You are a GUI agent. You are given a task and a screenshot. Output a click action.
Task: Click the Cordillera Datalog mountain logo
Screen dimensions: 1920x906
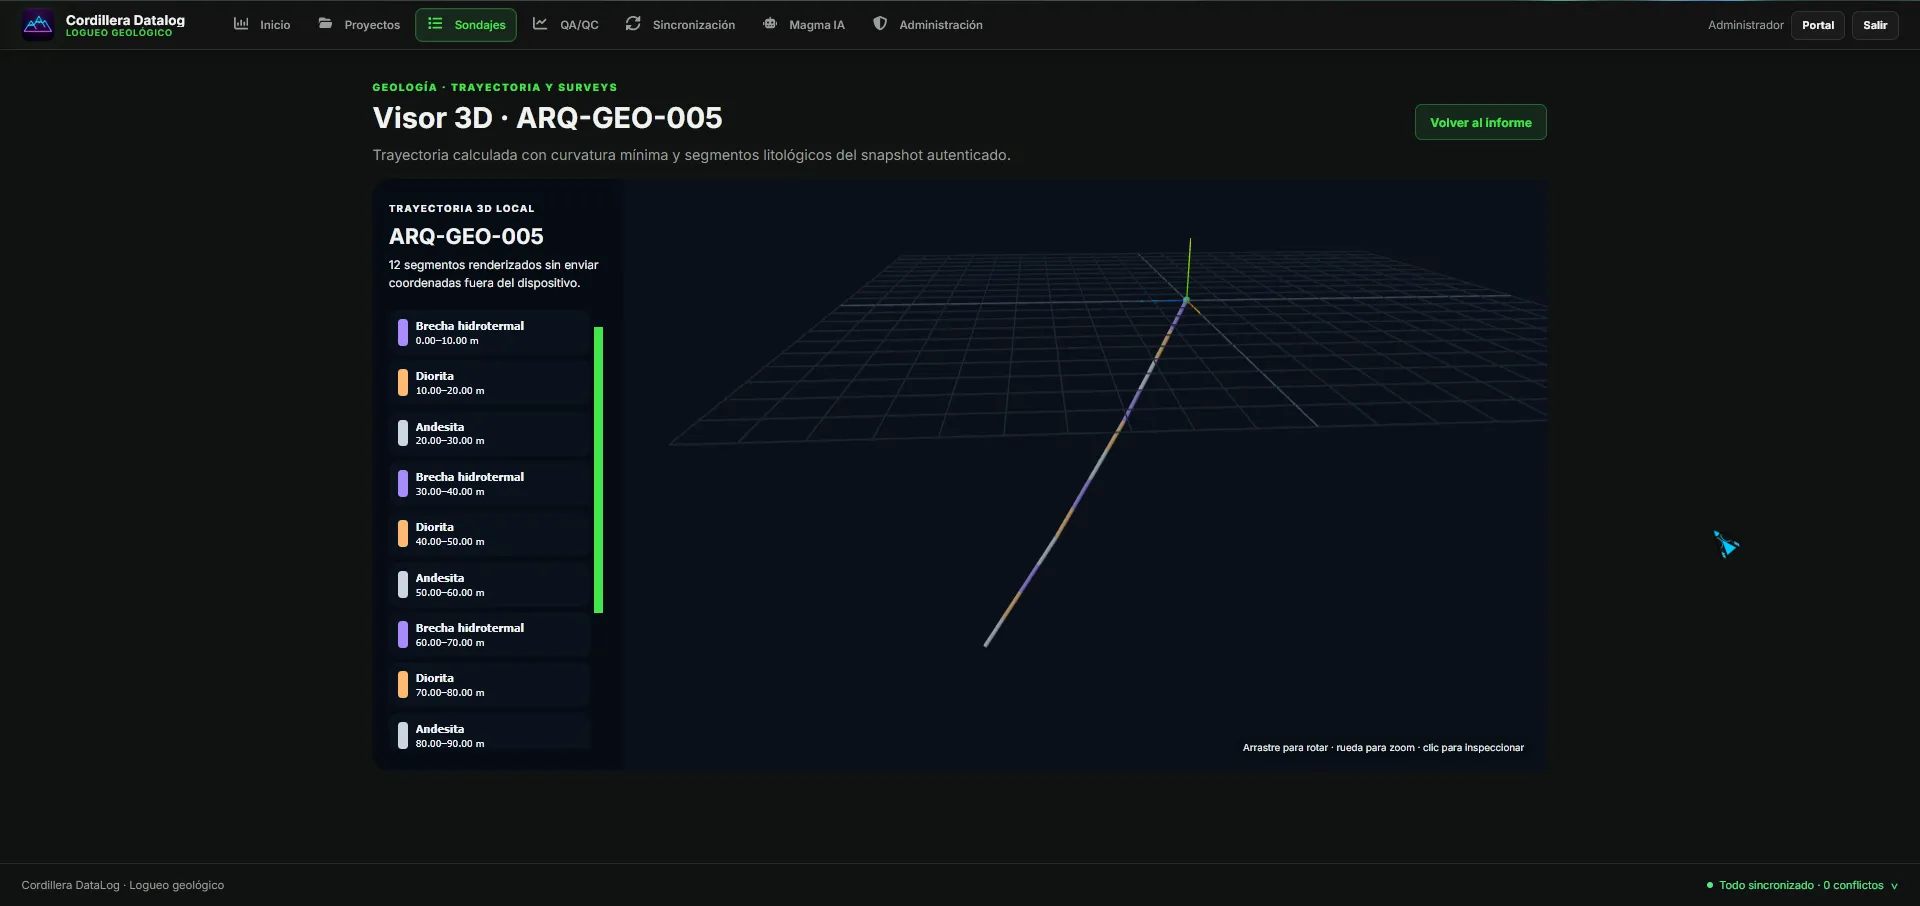pos(38,25)
